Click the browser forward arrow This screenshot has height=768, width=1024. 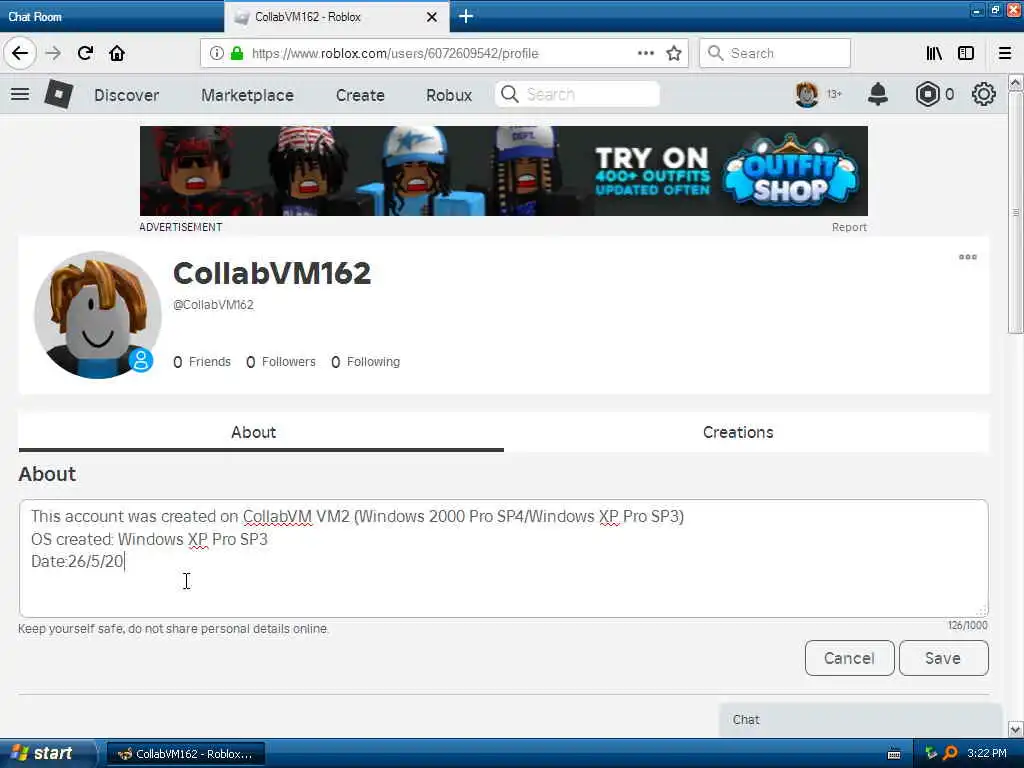[x=54, y=53]
